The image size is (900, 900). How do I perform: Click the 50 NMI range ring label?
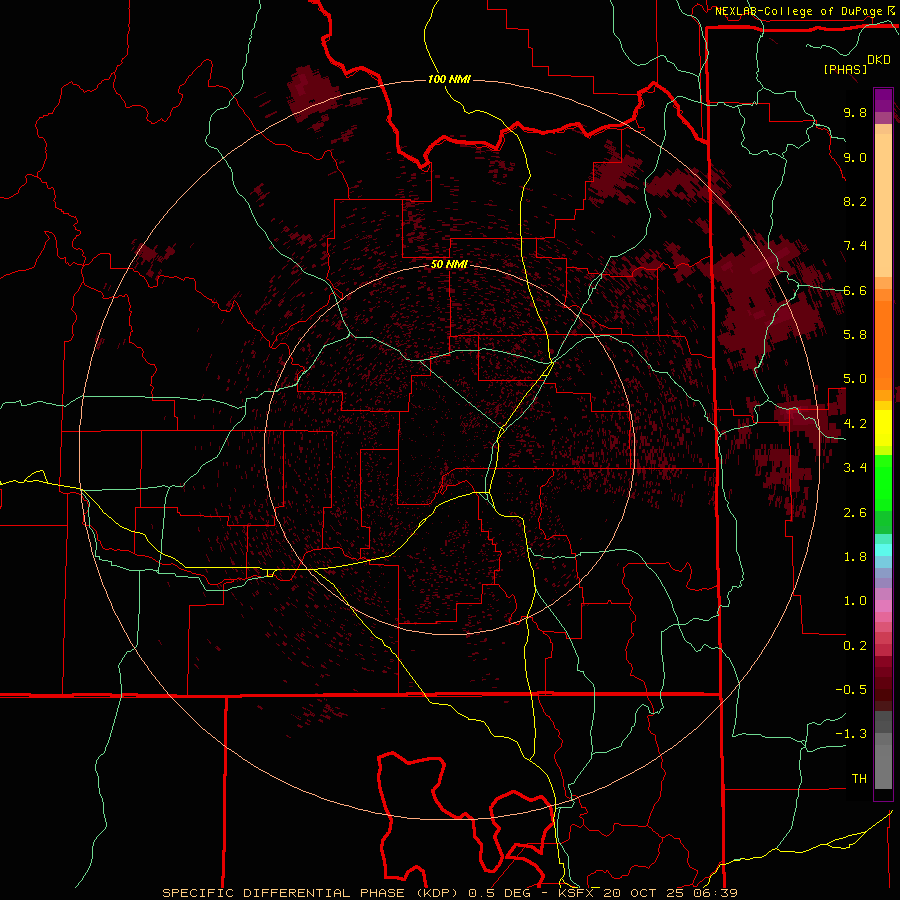point(449,265)
